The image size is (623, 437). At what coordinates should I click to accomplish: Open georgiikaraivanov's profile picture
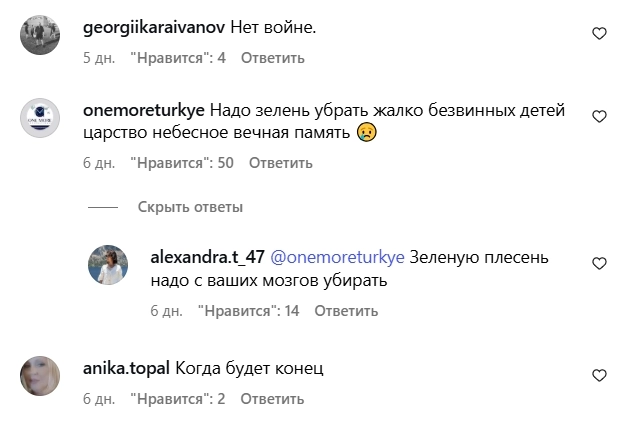43,38
